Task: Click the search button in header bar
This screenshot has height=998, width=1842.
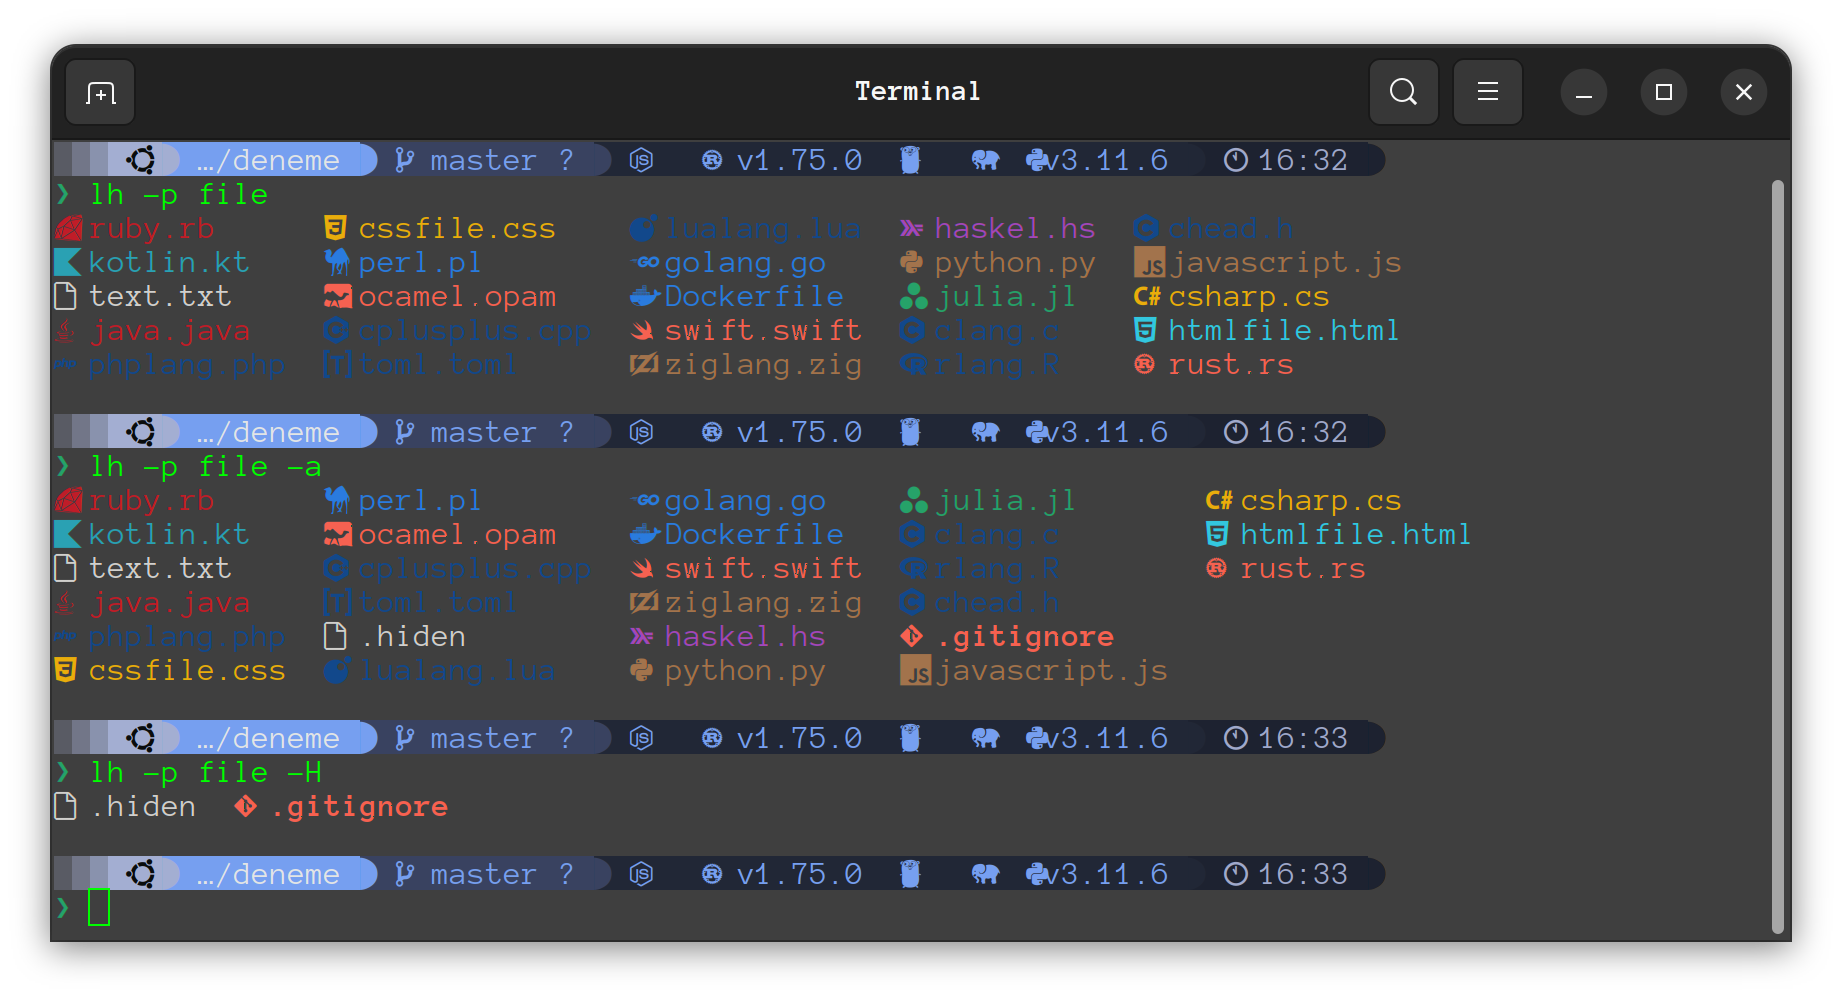Action: click(x=1403, y=92)
